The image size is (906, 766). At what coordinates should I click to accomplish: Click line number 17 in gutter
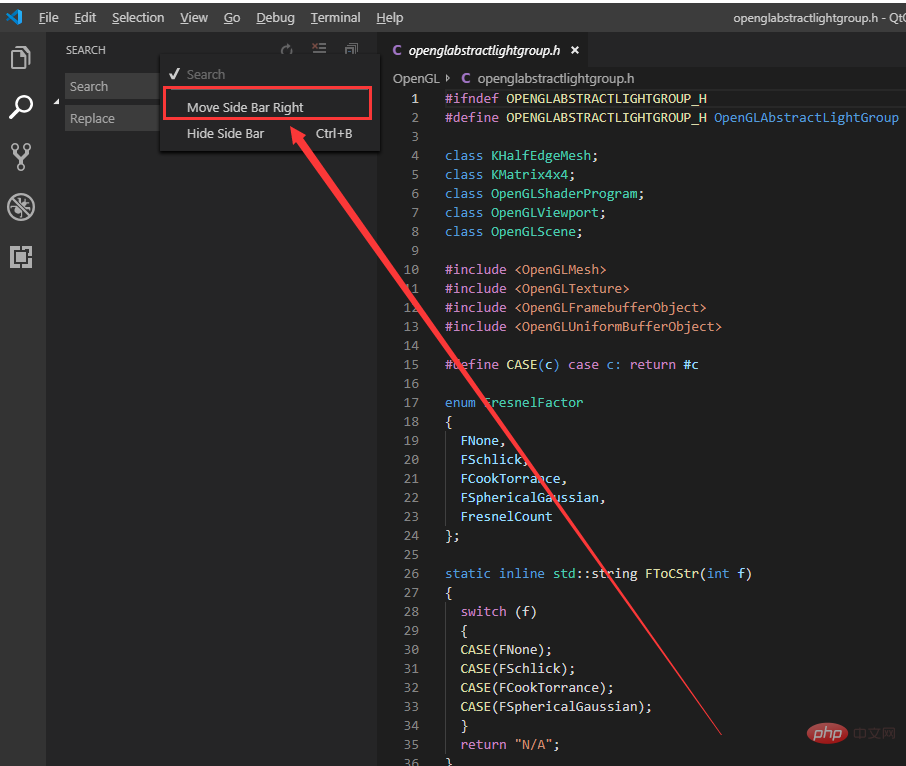(411, 403)
